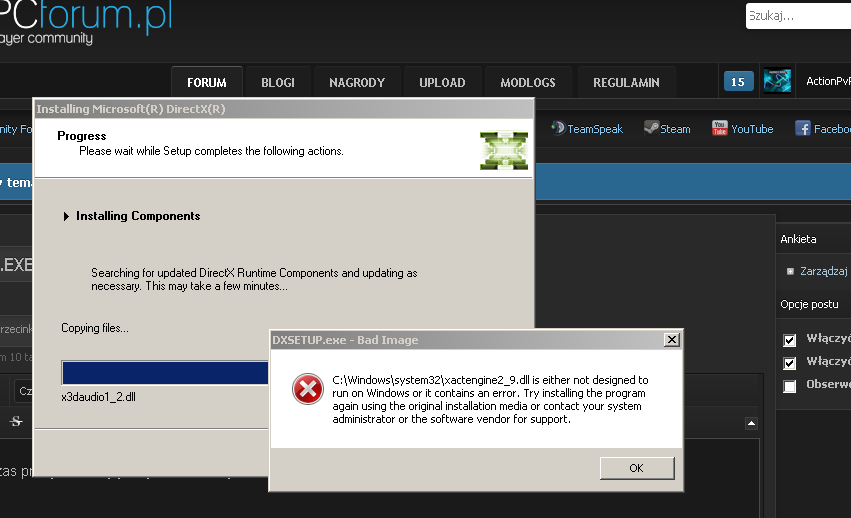Switch to the FORUM tab

[207, 82]
